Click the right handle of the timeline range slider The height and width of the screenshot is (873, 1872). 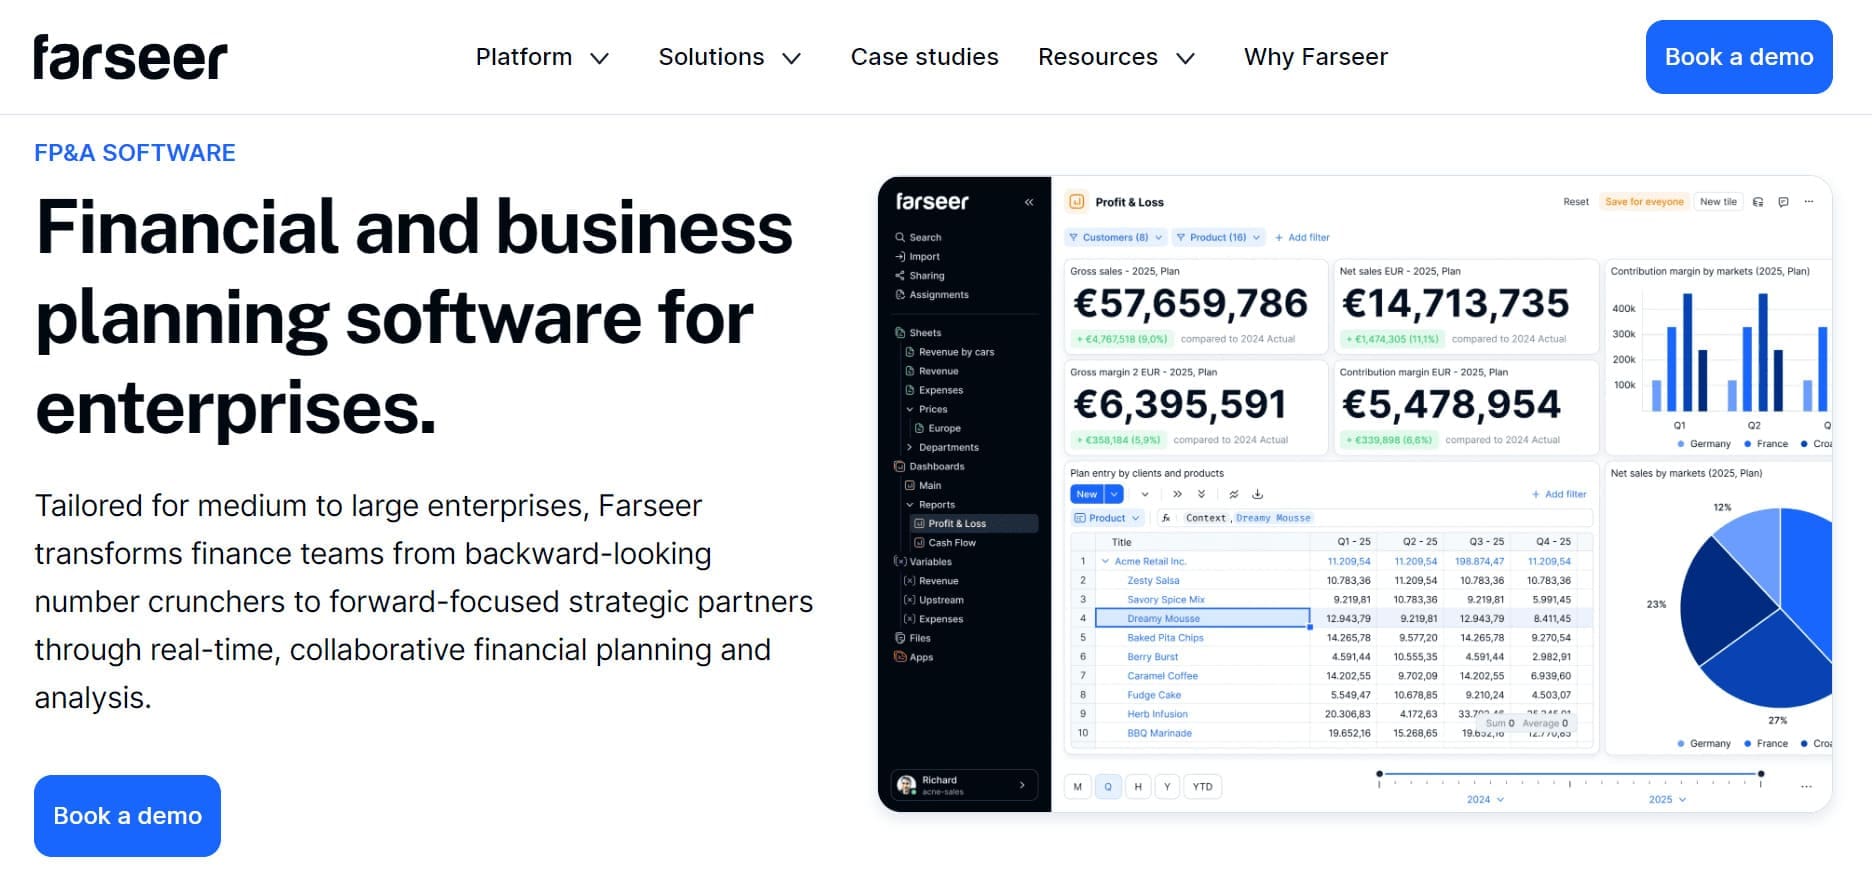click(1761, 774)
